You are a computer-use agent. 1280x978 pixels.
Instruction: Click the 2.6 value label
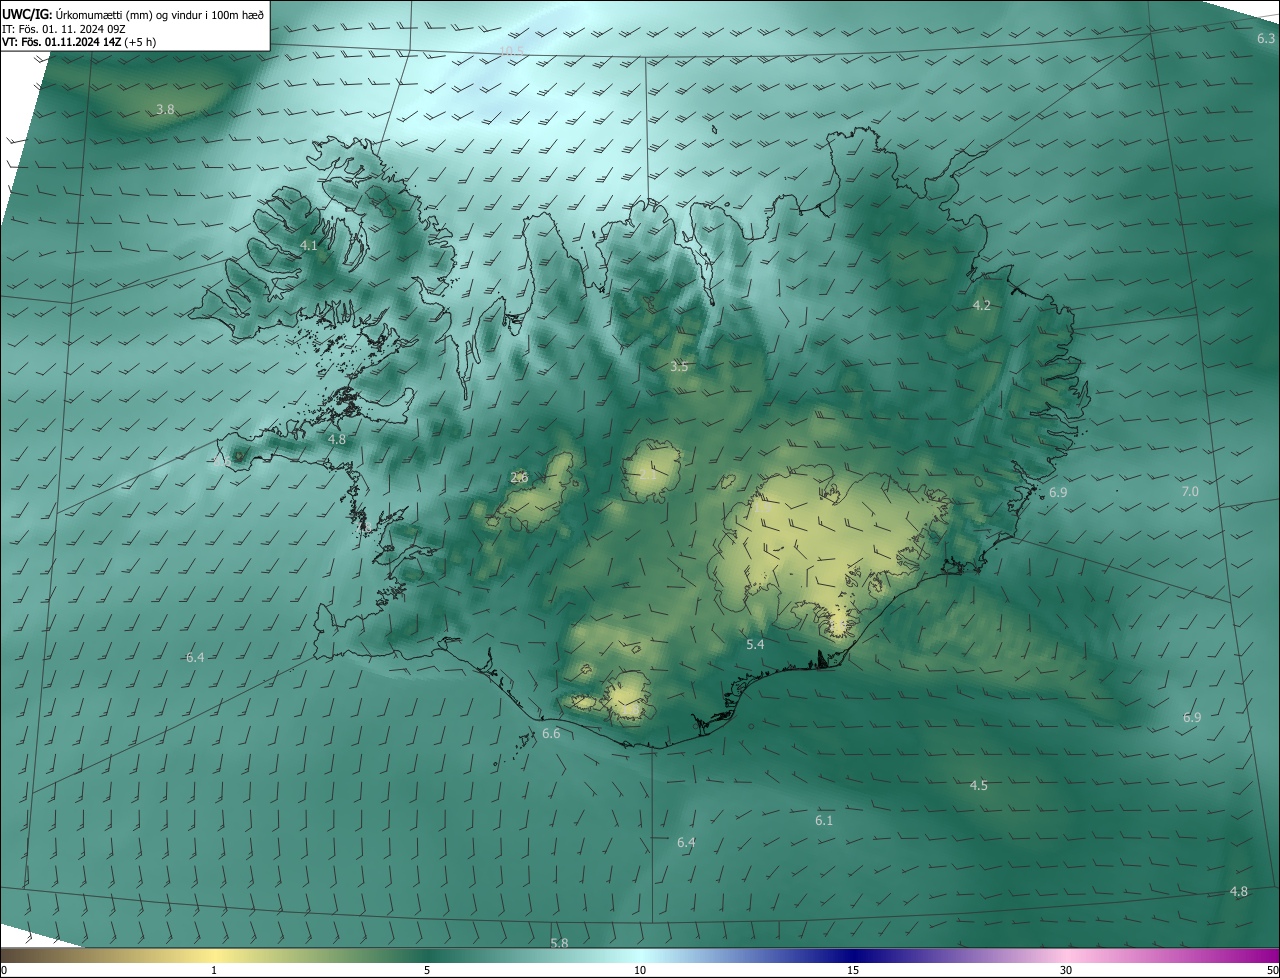(519, 477)
